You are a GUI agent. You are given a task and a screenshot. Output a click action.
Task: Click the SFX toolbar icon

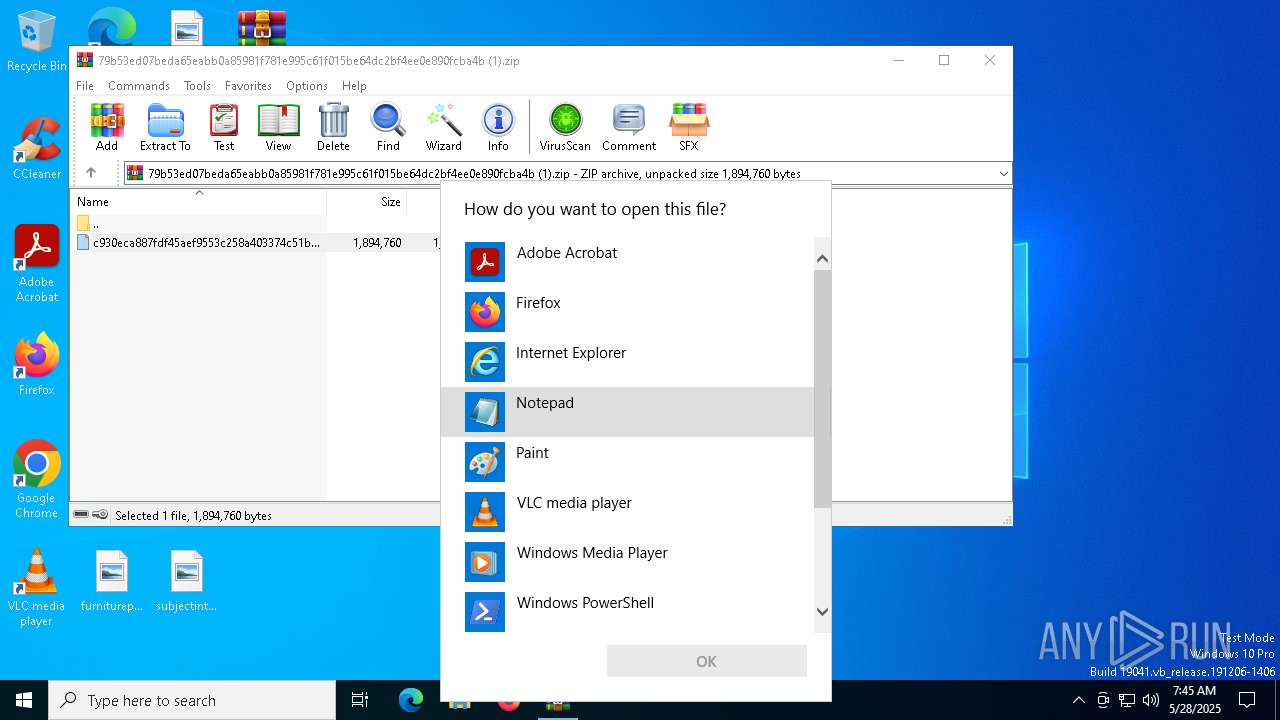[689, 127]
